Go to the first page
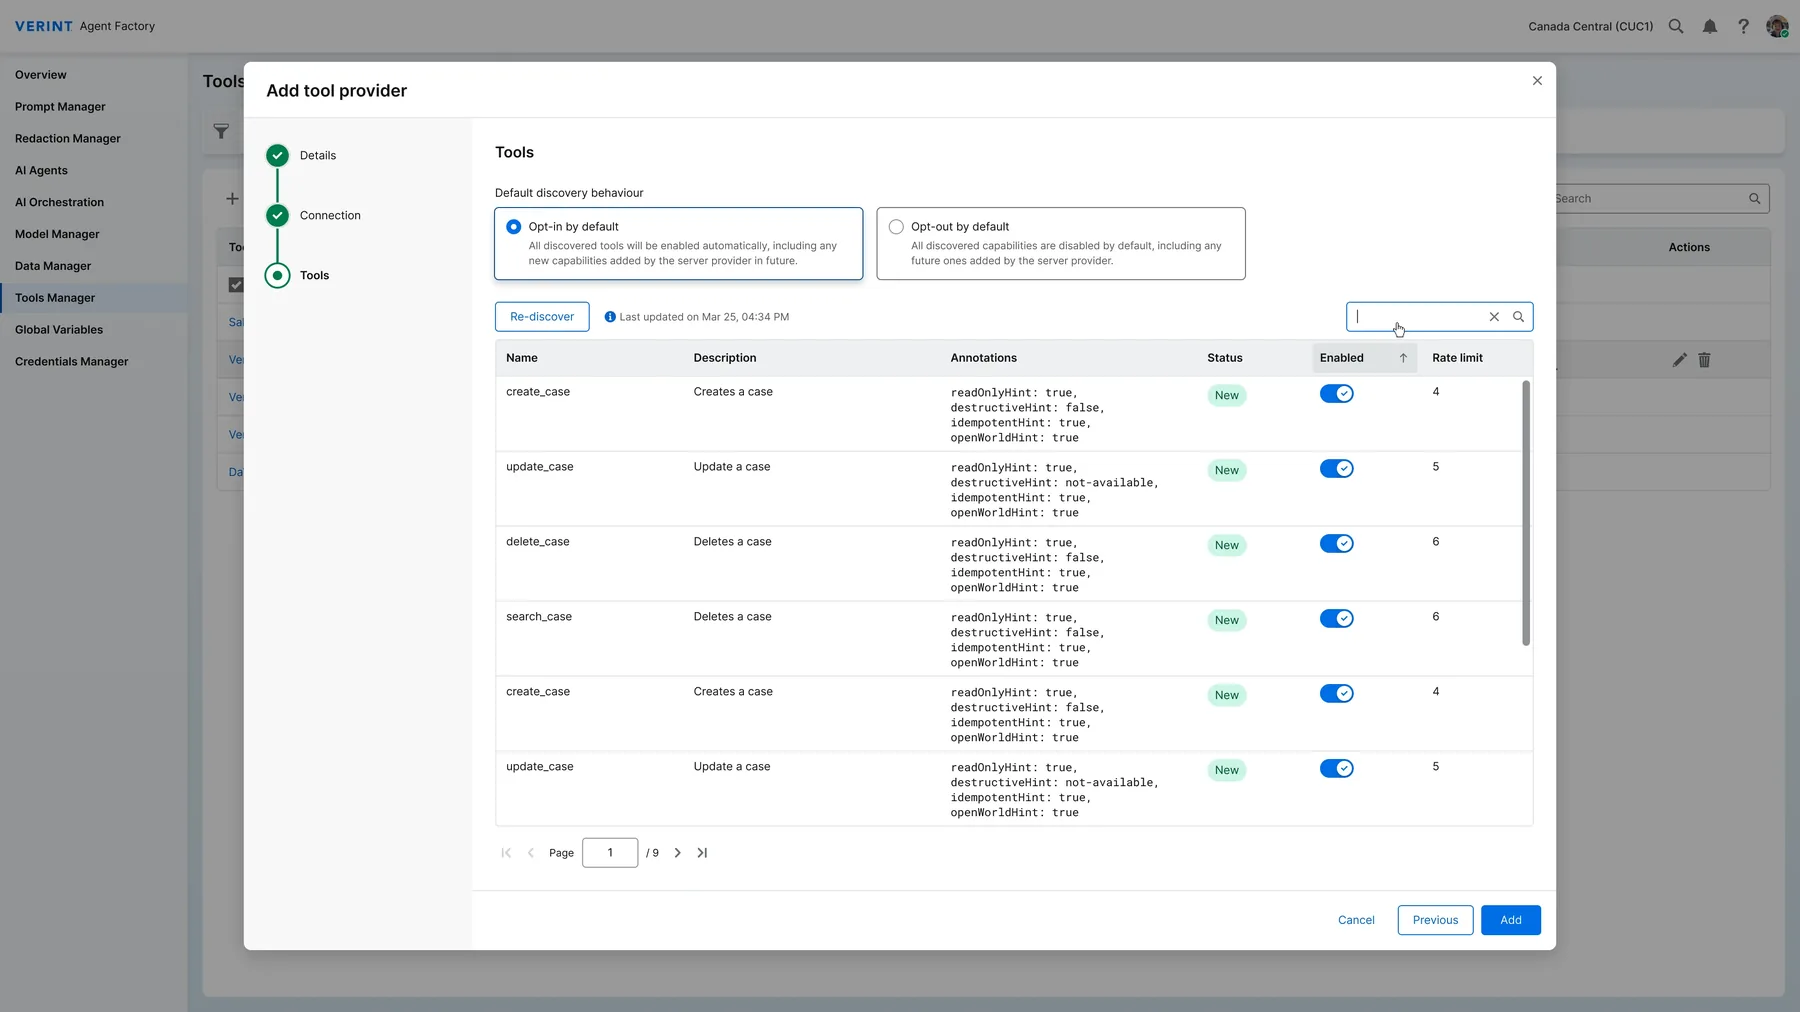Screen dimensions: 1800x1012 coord(506,853)
